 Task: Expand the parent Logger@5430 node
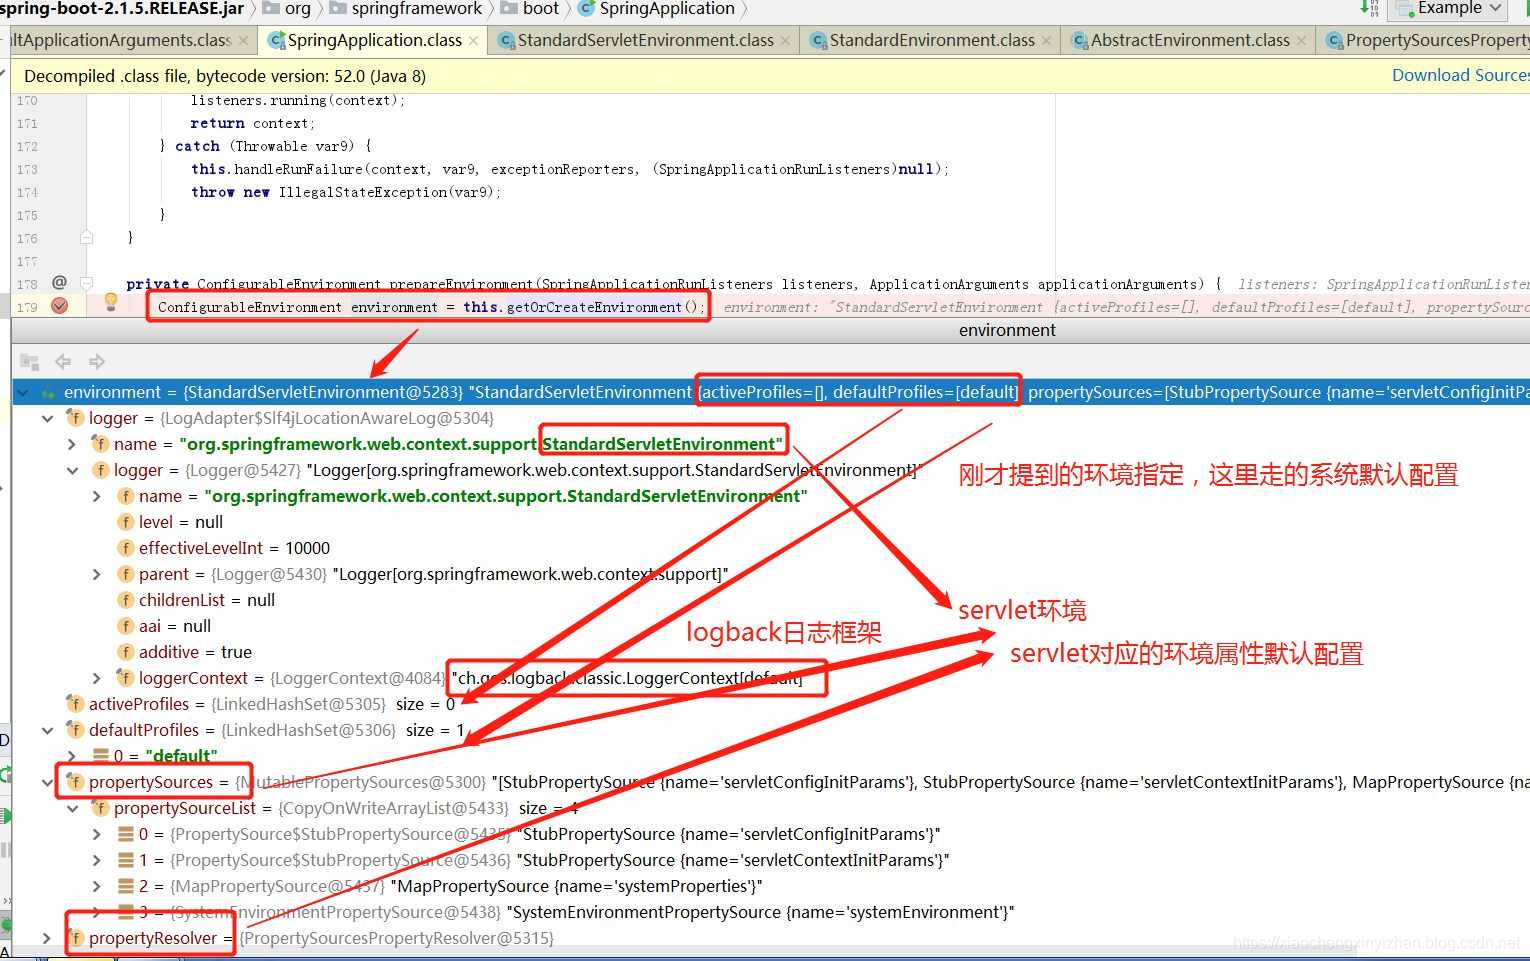97,574
